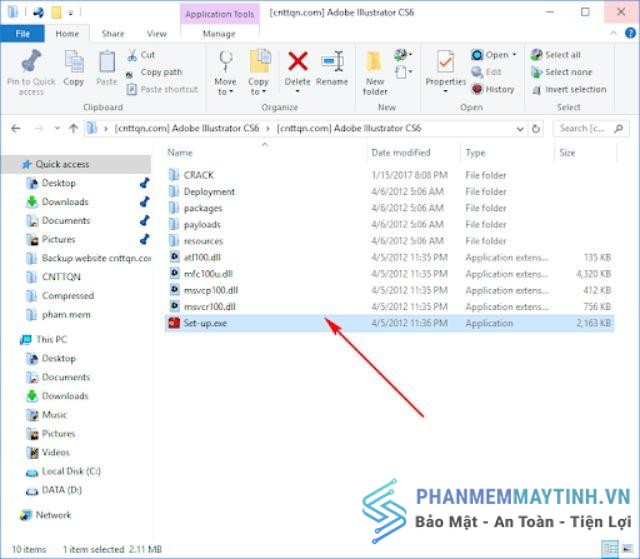Click Select none in ribbon
The width and height of the screenshot is (640, 559).
click(561, 72)
